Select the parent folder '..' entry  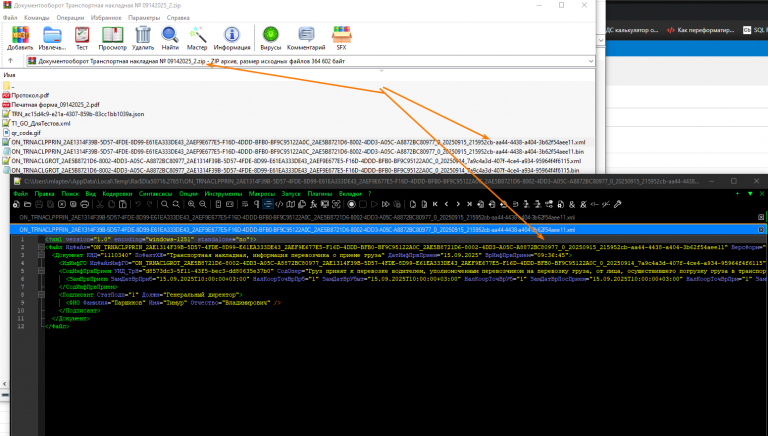[x=9, y=86]
